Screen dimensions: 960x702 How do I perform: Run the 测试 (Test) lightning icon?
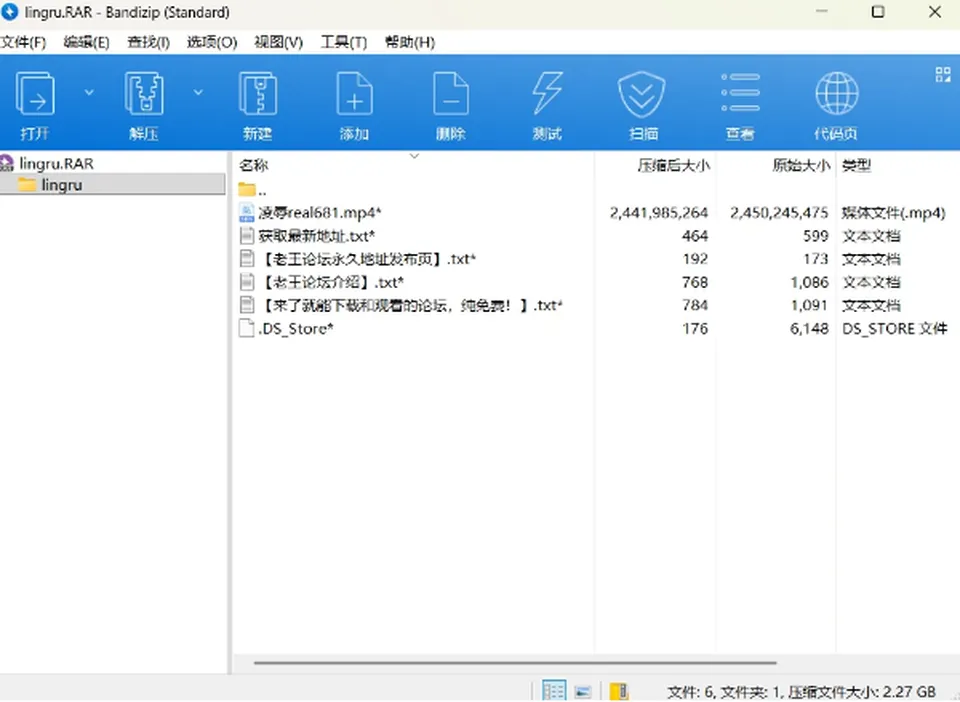[547, 94]
